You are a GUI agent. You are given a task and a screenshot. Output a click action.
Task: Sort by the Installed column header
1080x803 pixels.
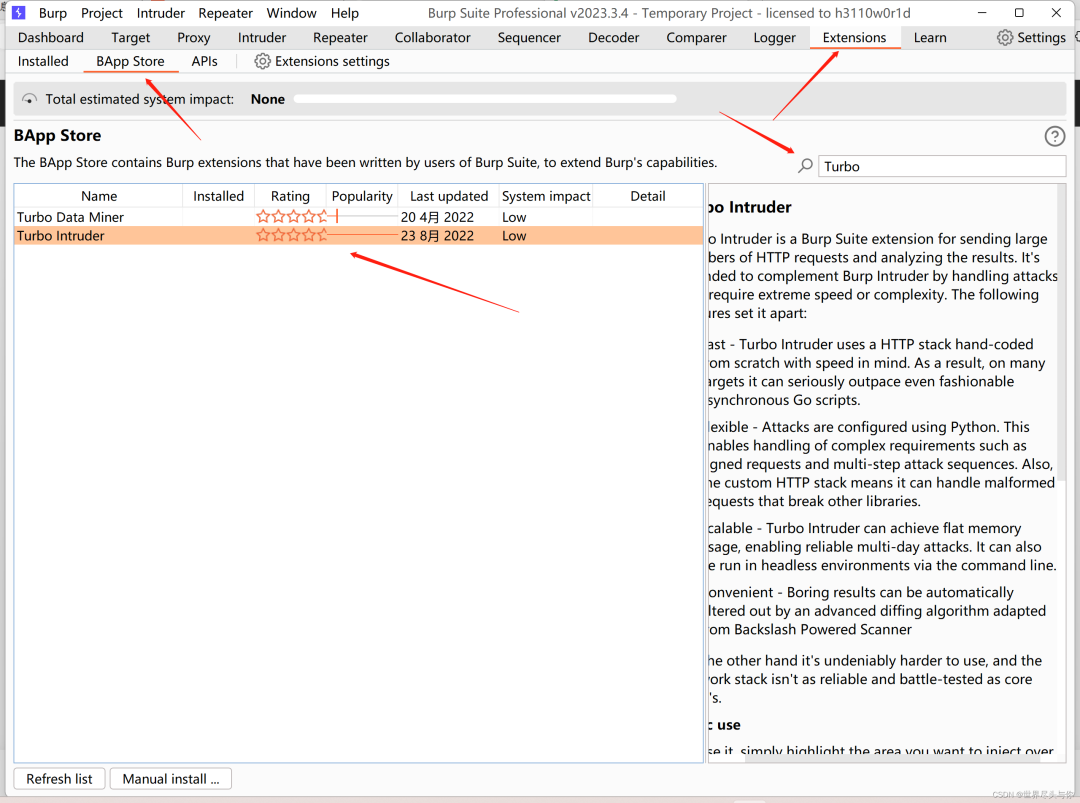218,196
